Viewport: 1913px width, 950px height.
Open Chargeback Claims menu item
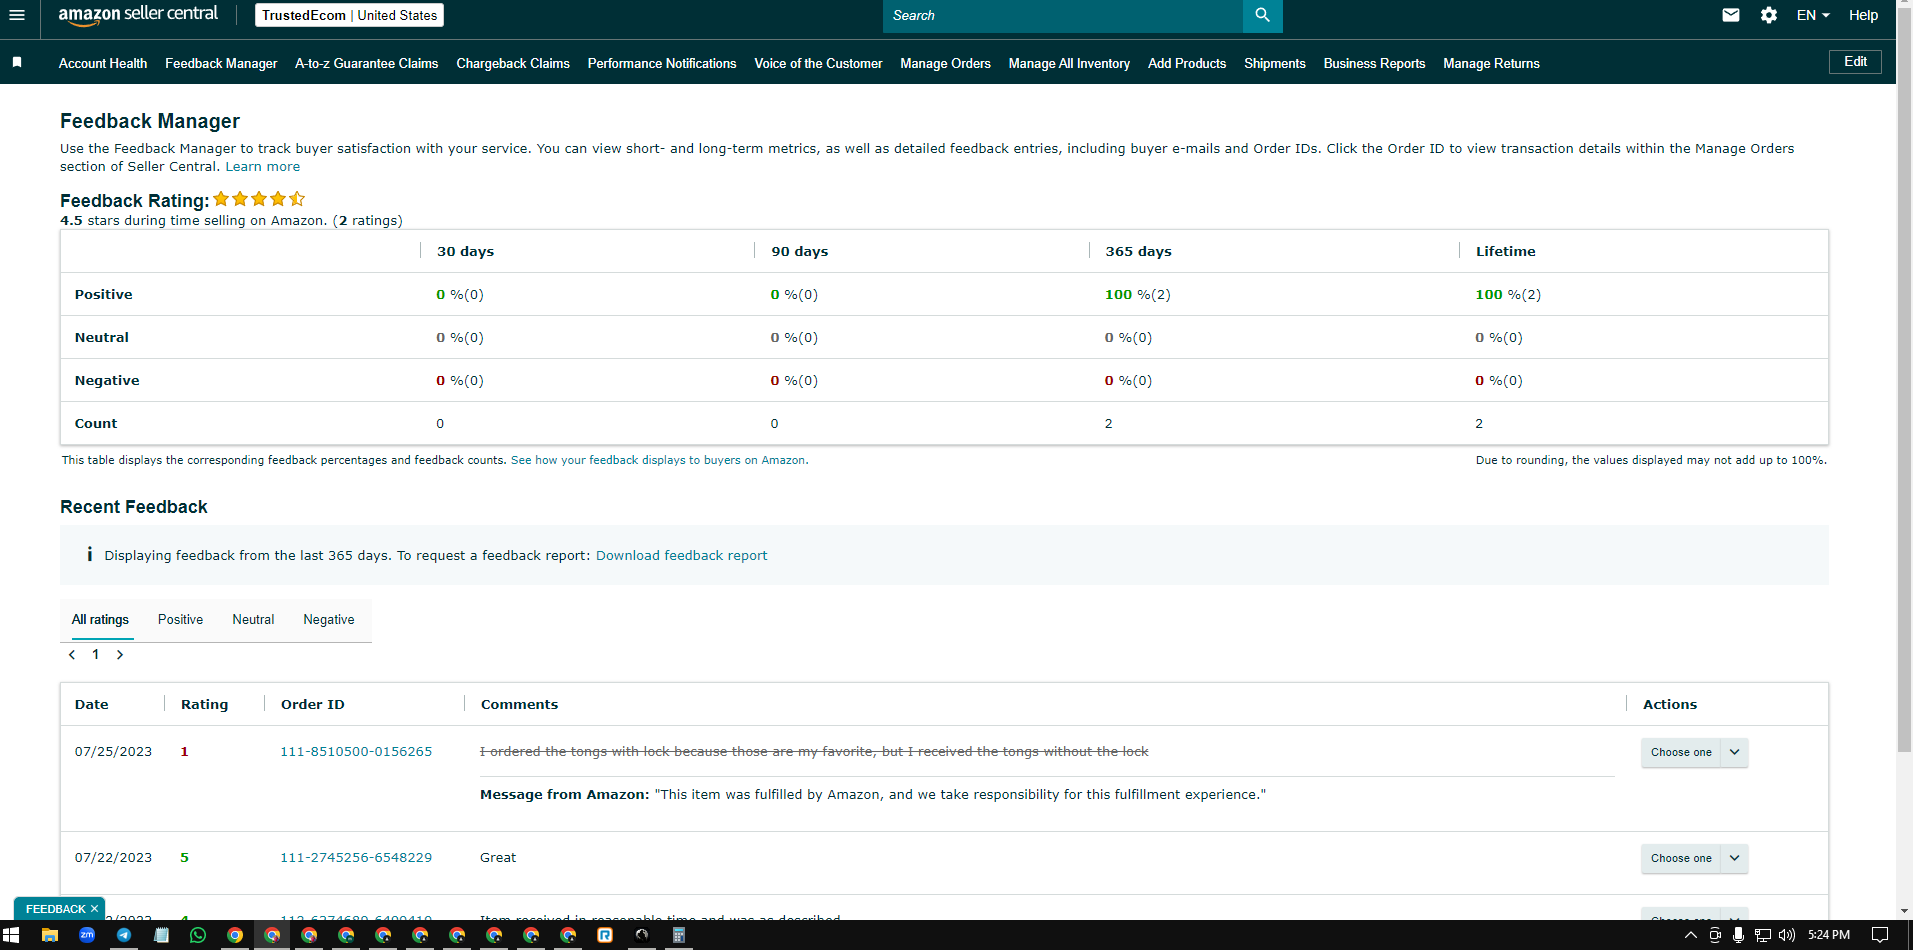[x=513, y=63]
